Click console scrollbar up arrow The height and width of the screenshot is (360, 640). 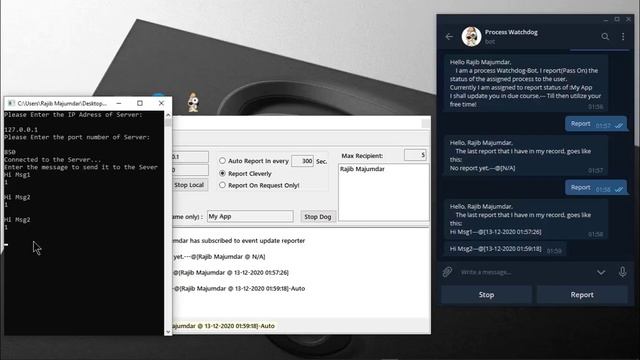click(168, 115)
